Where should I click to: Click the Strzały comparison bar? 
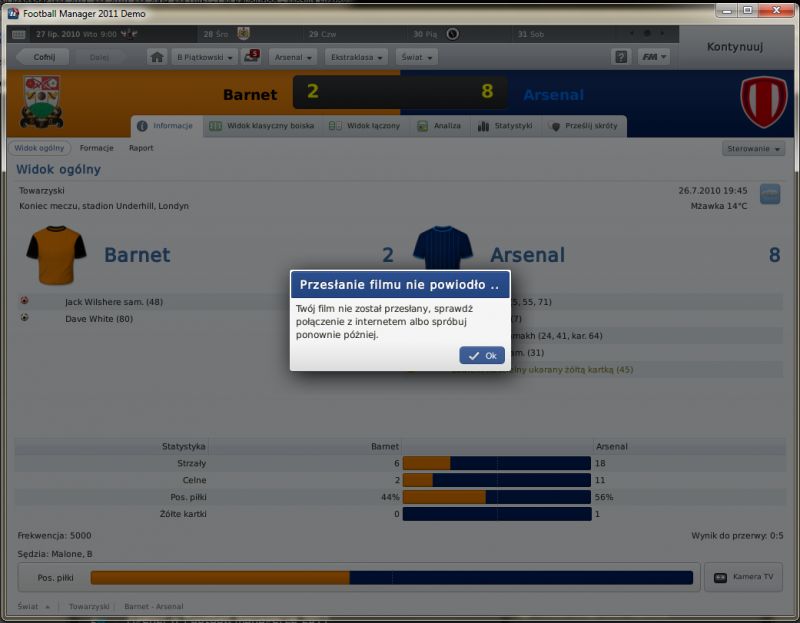[x=497, y=463]
